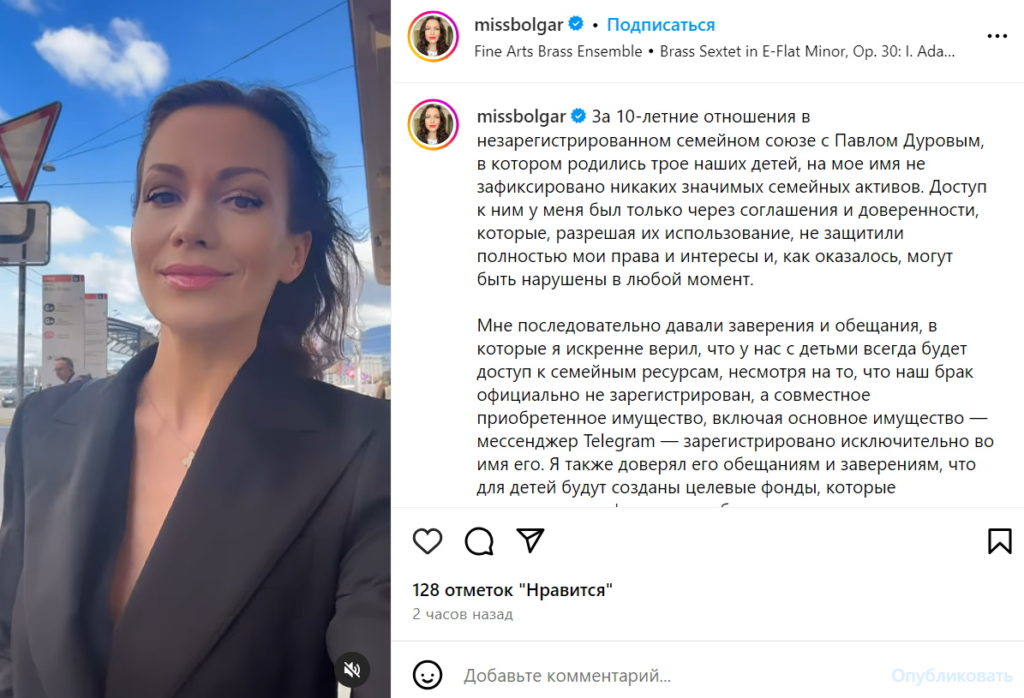The width and height of the screenshot is (1024, 698).
Task: Like the post with the heart icon
Action: 428,541
